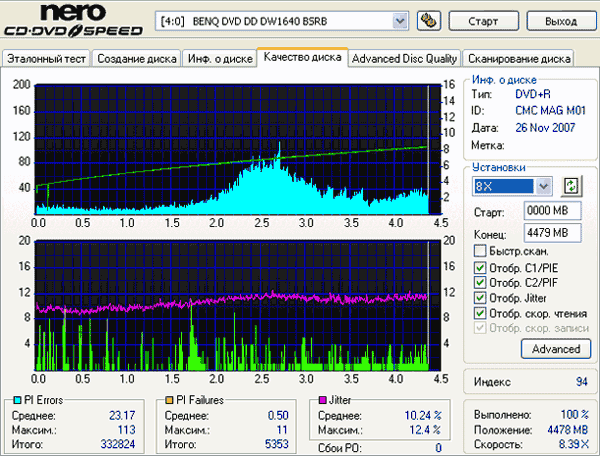600x456 pixels.
Task: Click the Выполнено value 100 %
Action: pyautogui.click(x=575, y=414)
